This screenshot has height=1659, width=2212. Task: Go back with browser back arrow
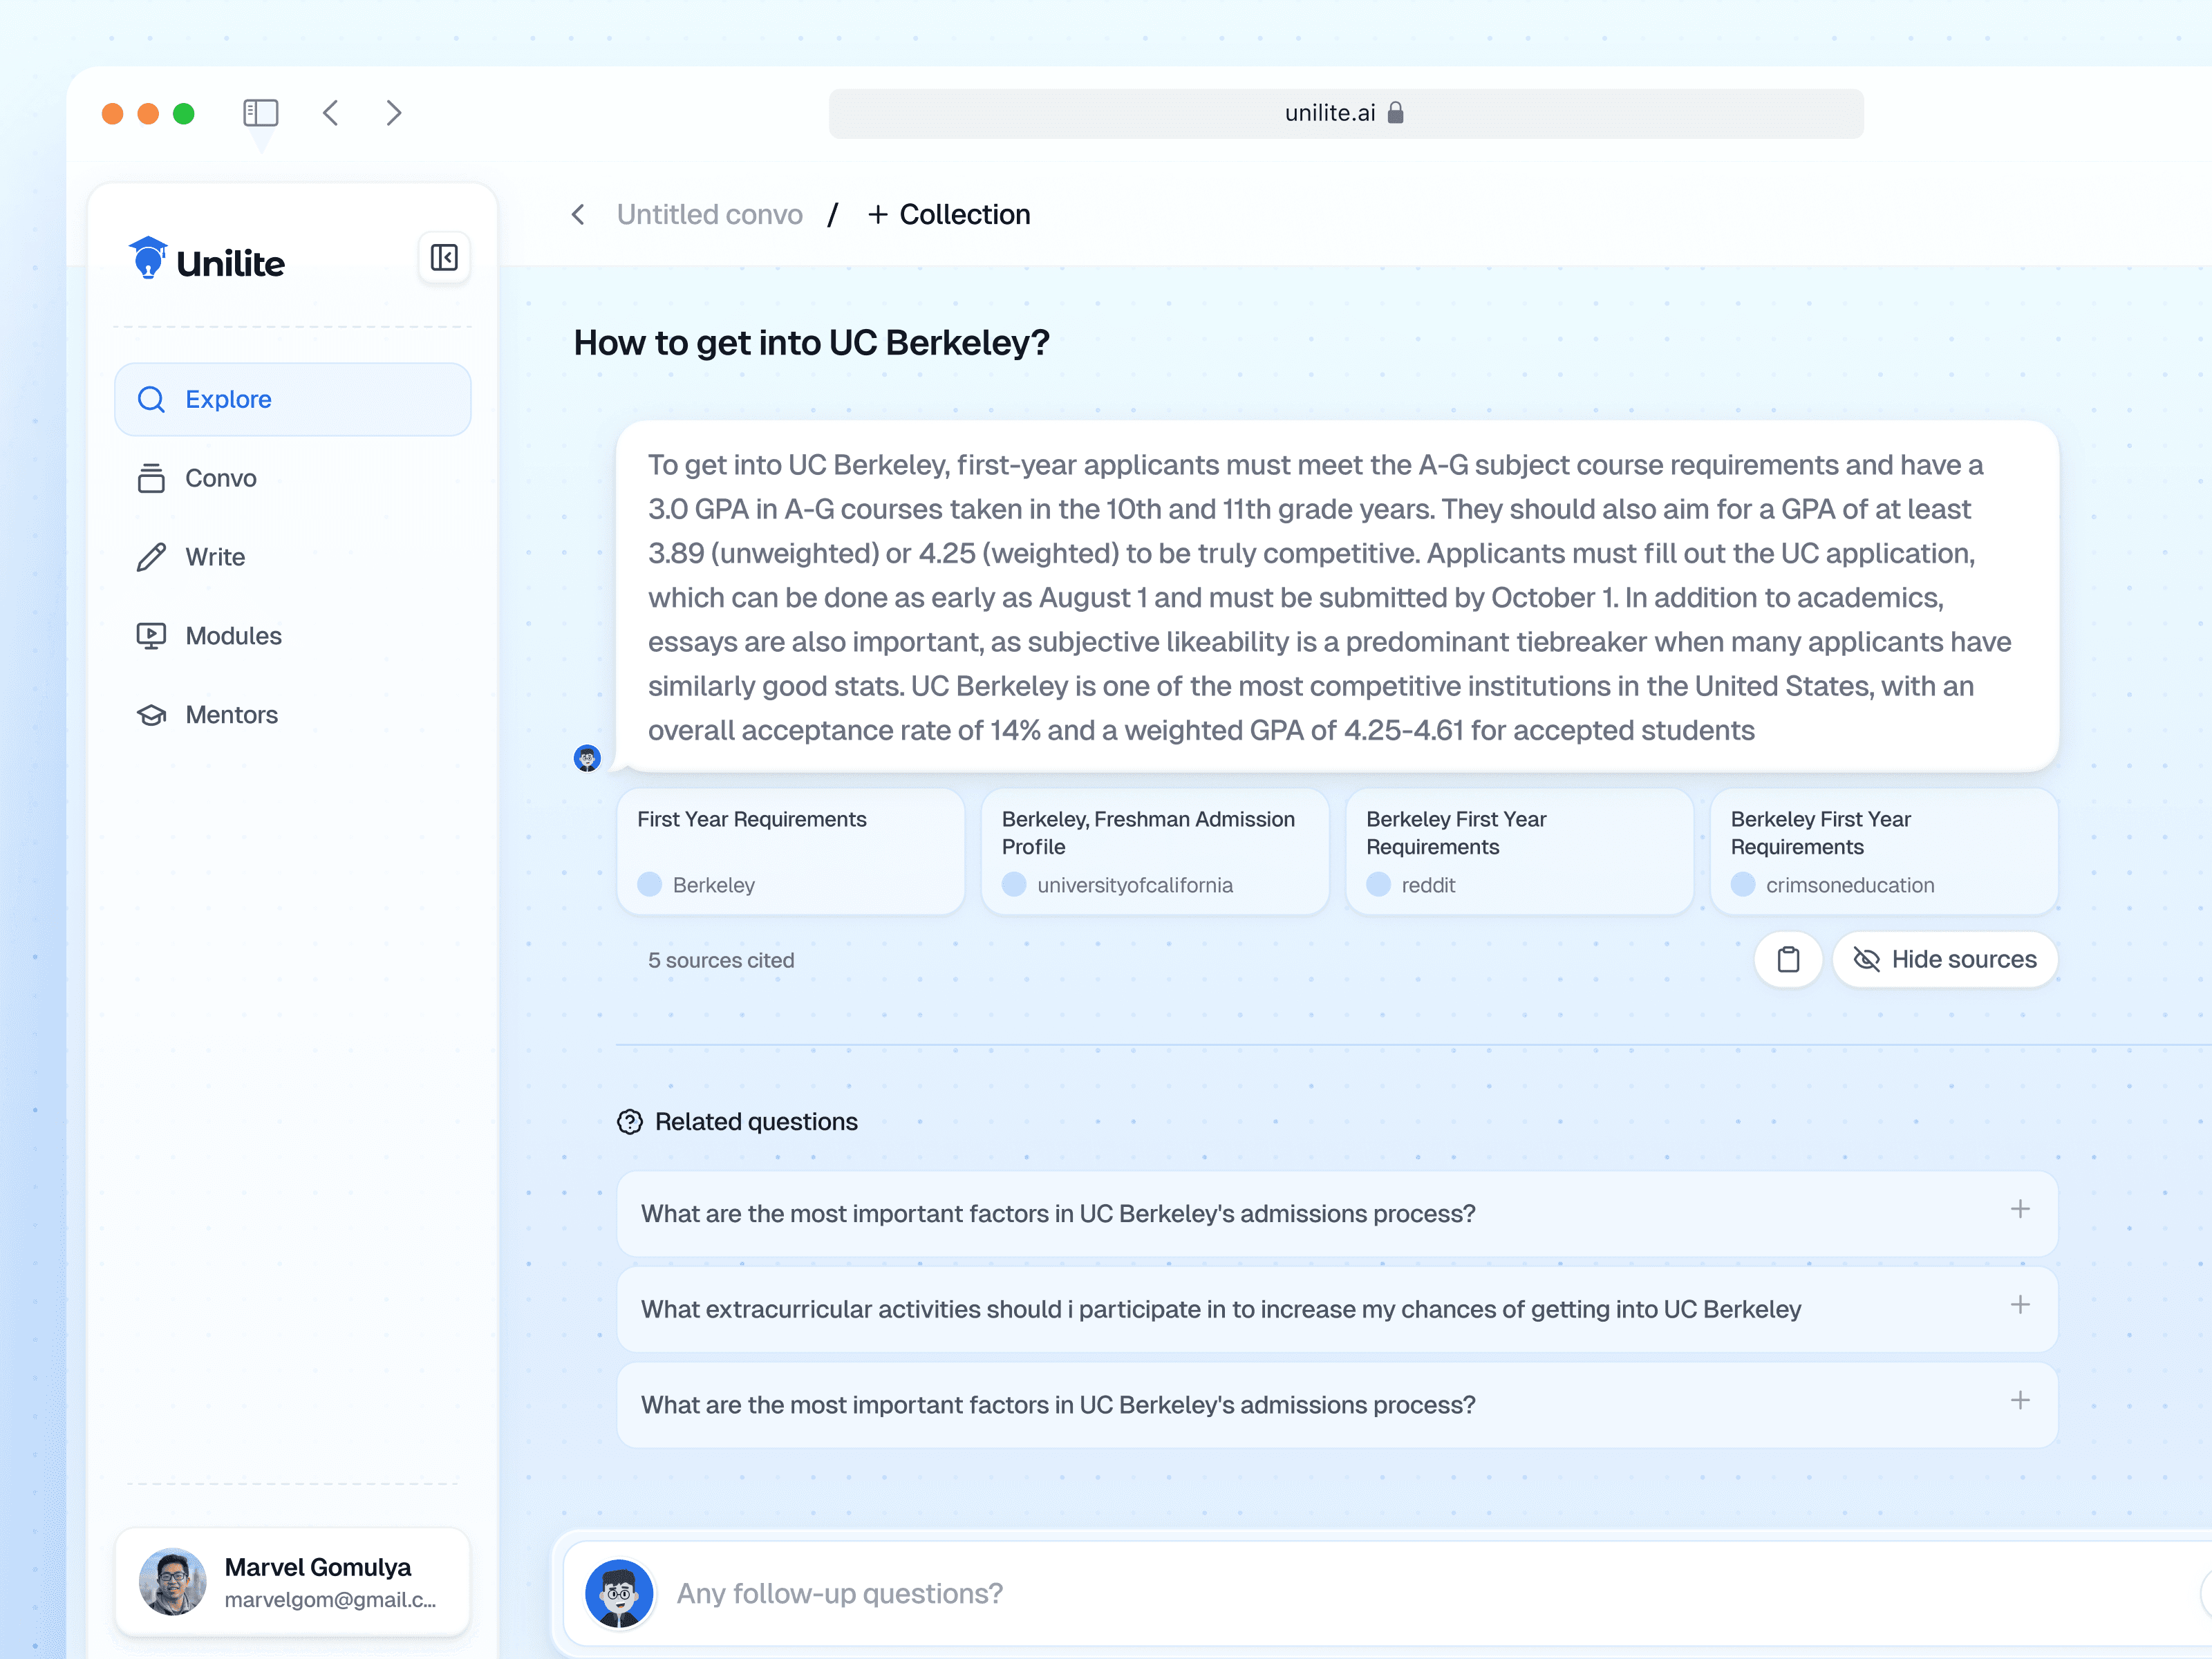tap(331, 113)
